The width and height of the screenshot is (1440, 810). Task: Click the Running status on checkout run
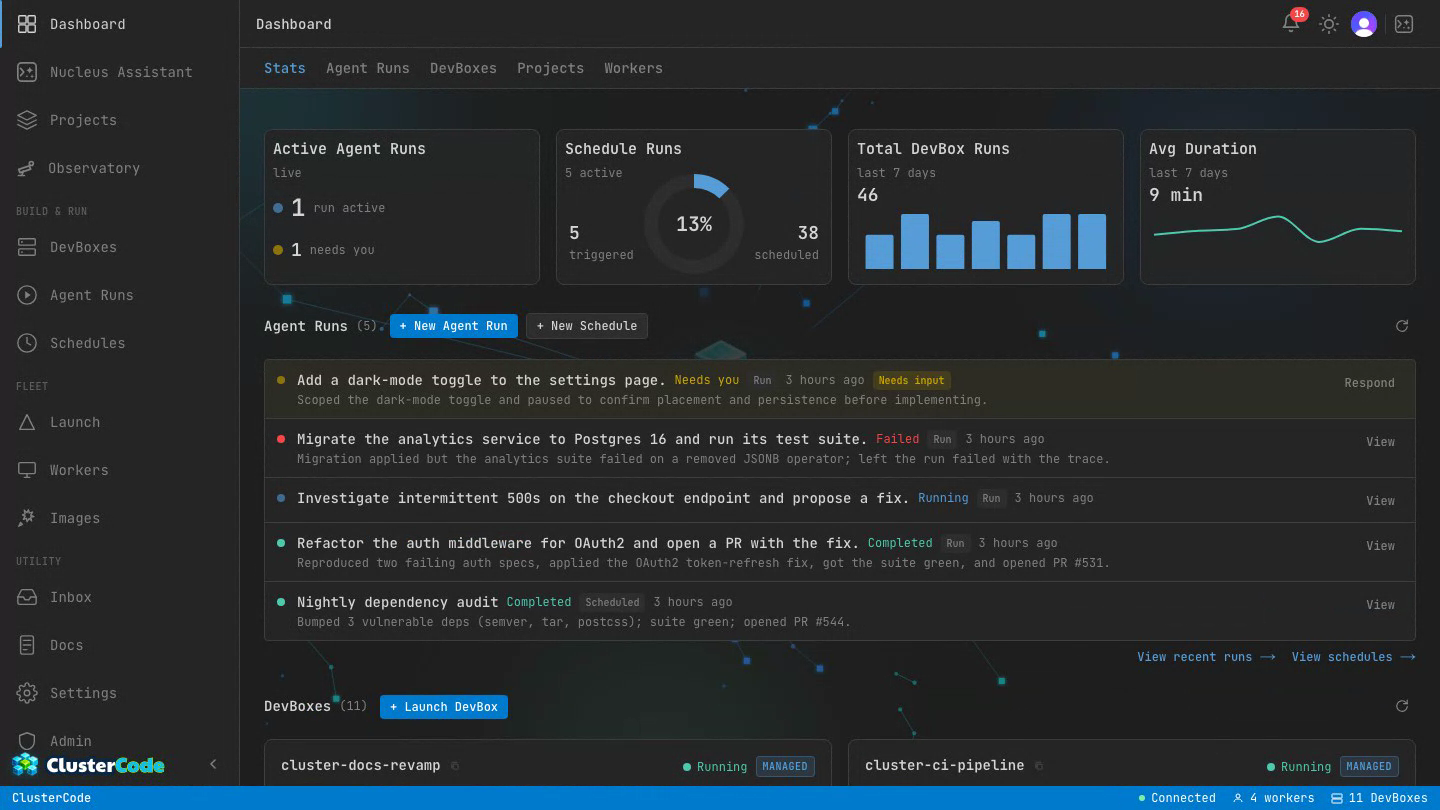943,498
